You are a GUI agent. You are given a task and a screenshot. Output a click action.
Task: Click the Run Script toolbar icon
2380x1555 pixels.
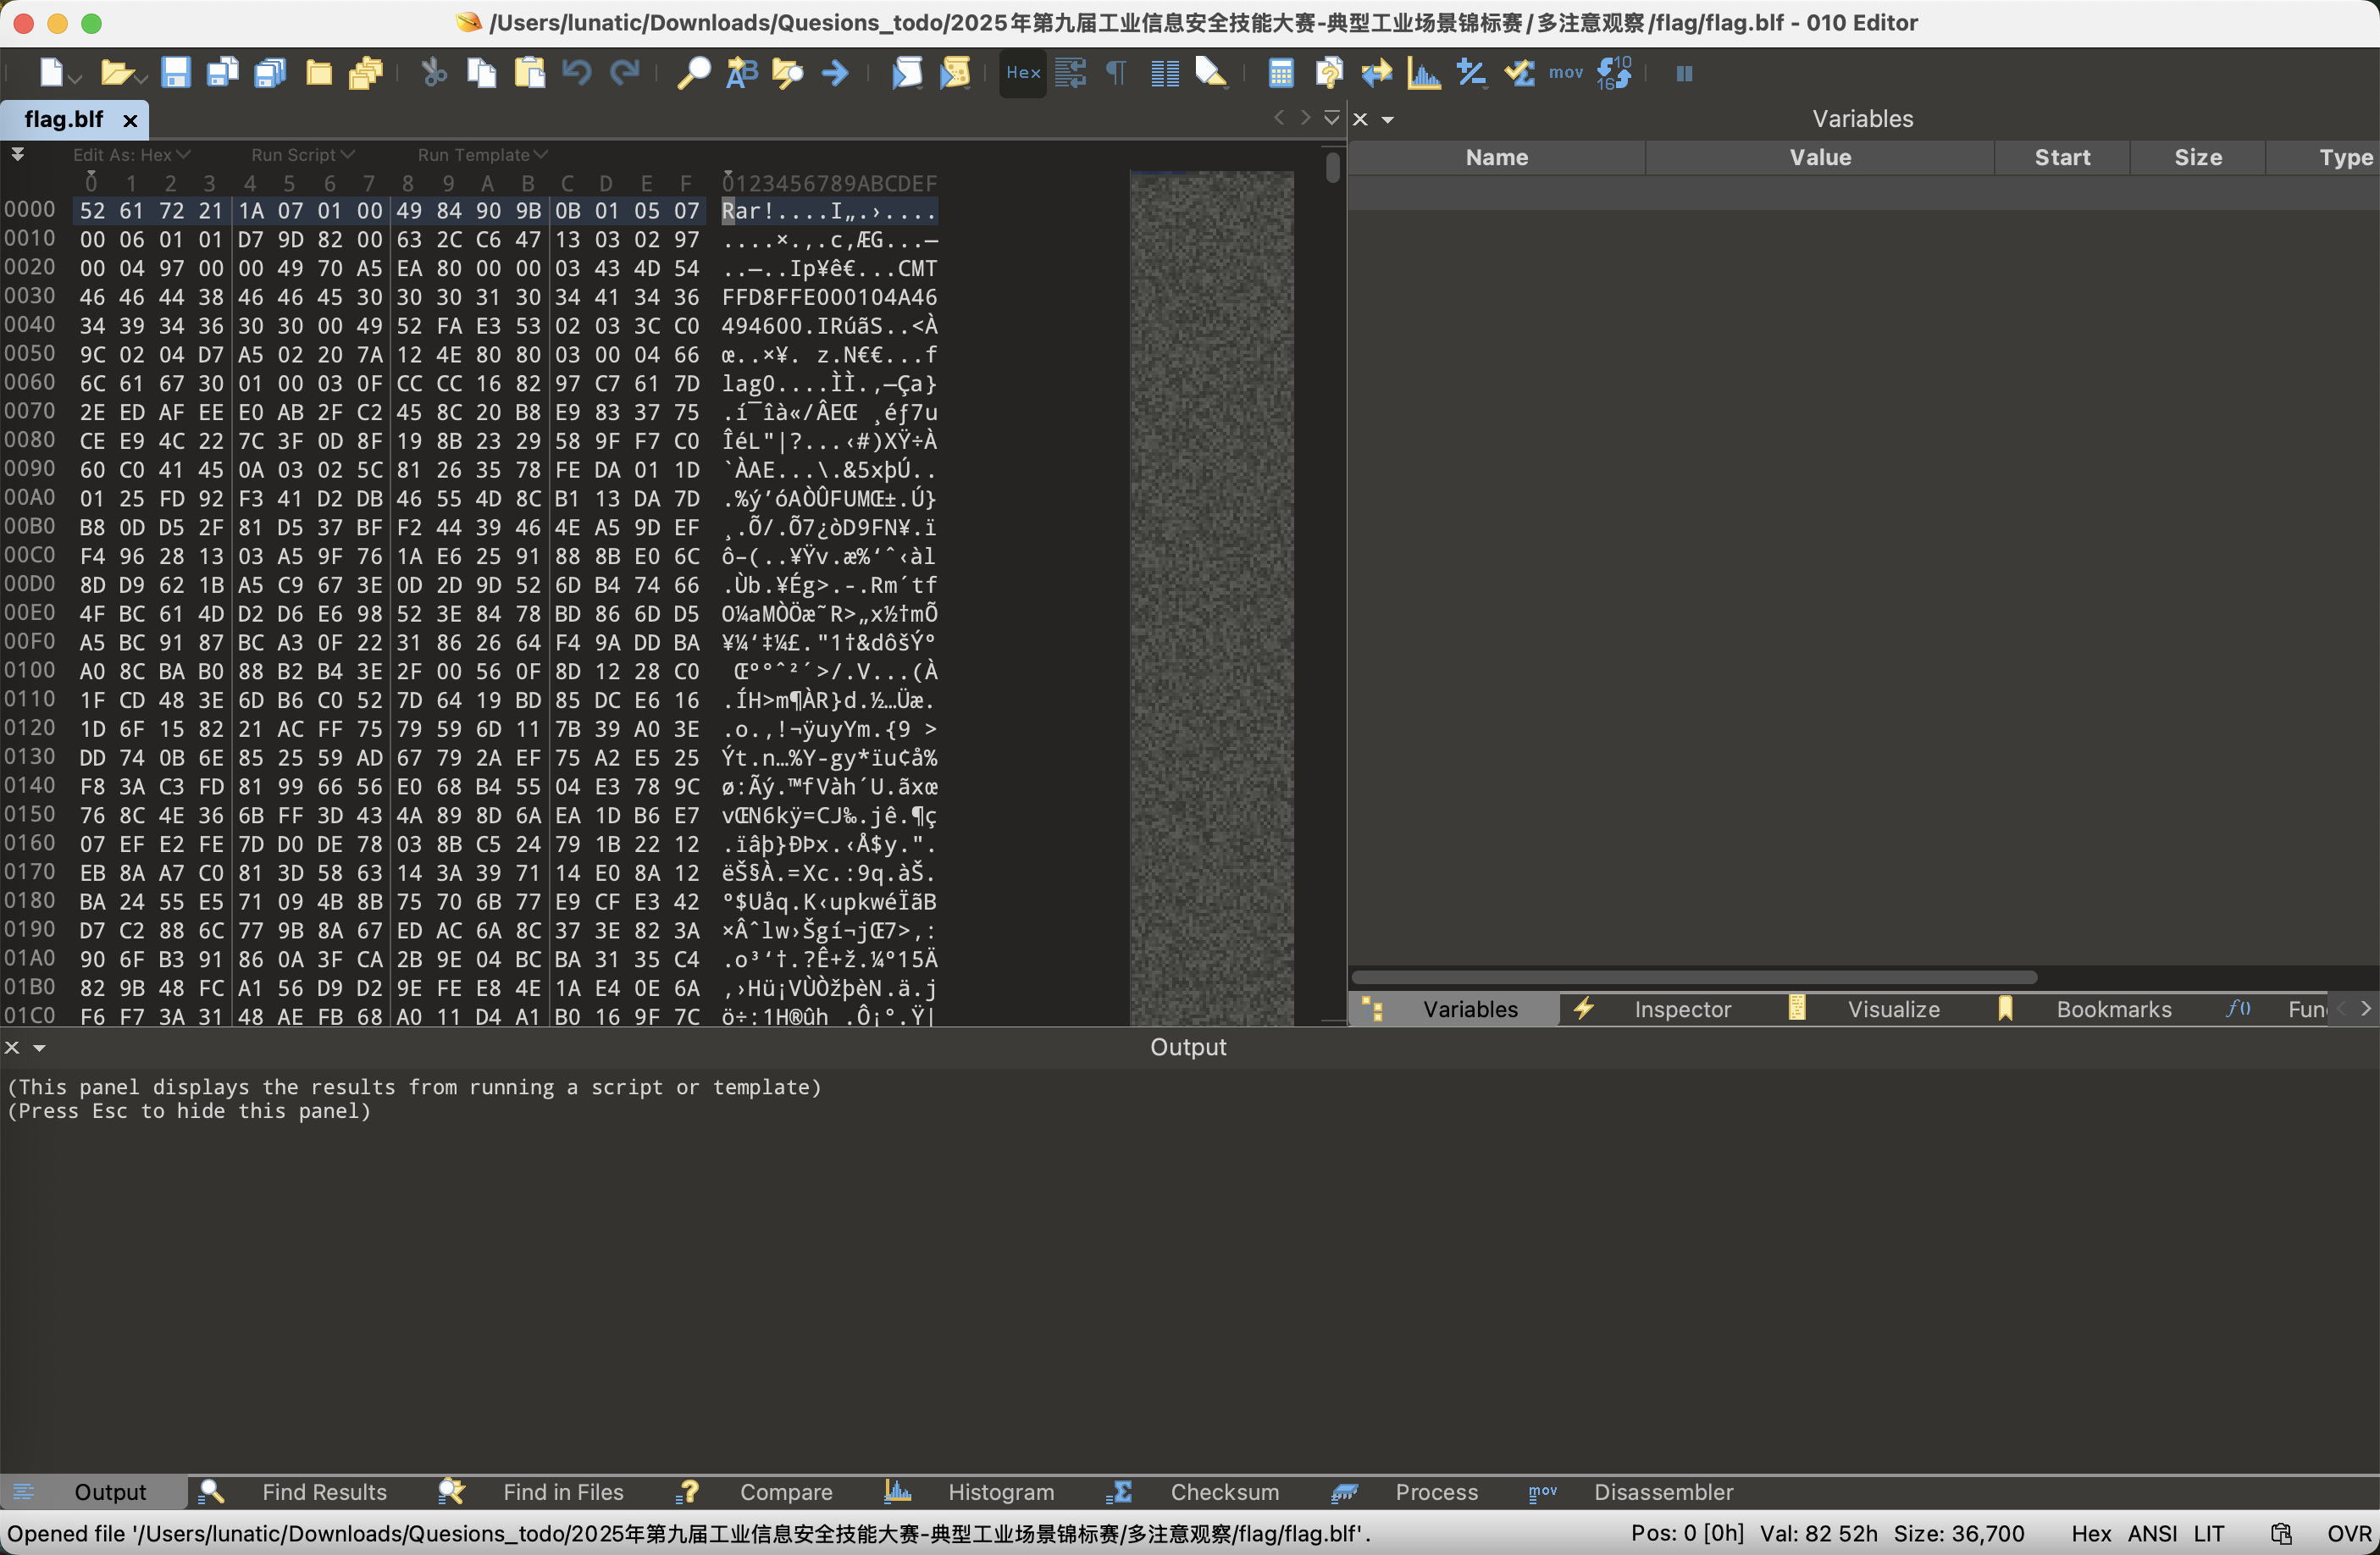(907, 72)
